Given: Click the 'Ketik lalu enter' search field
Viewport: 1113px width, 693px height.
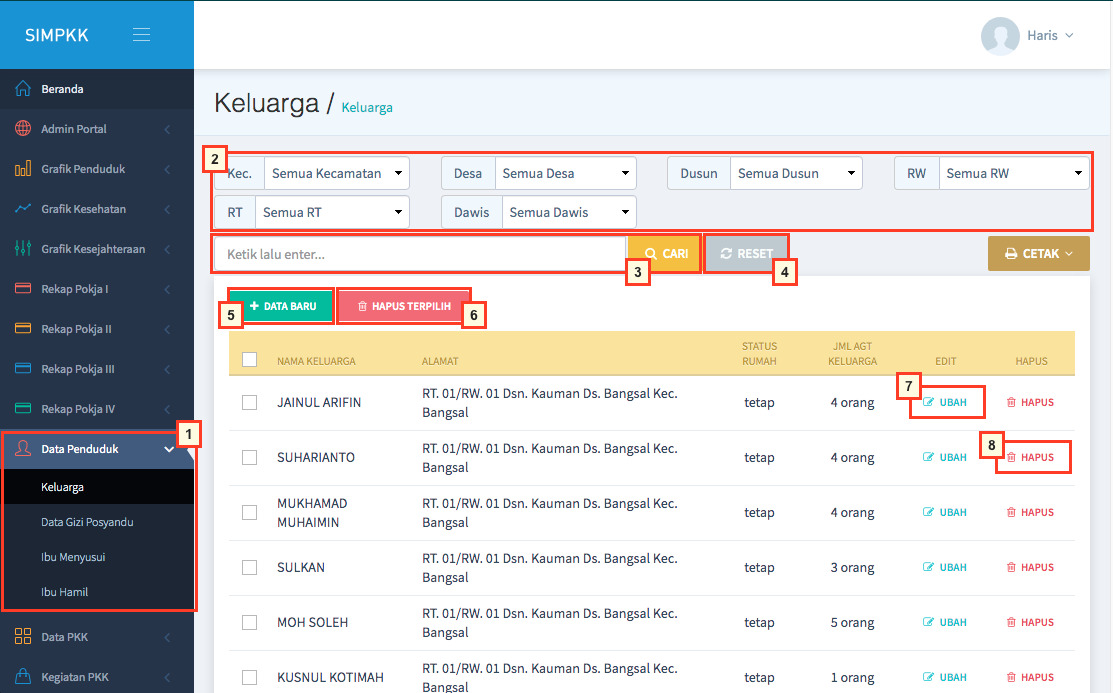Looking at the screenshot, I should point(419,254).
